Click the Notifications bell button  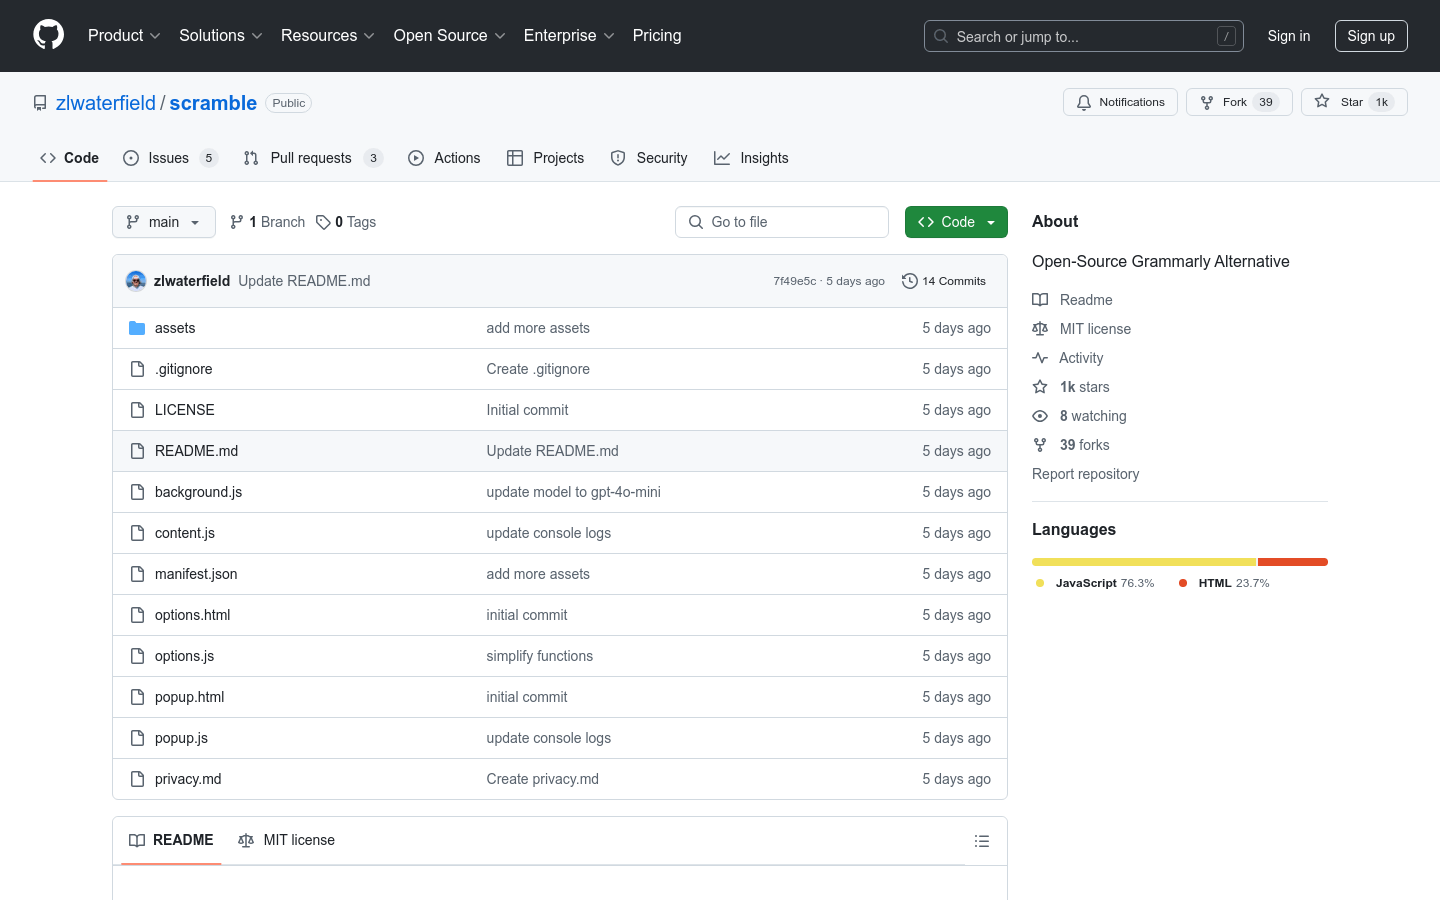pos(1120,102)
